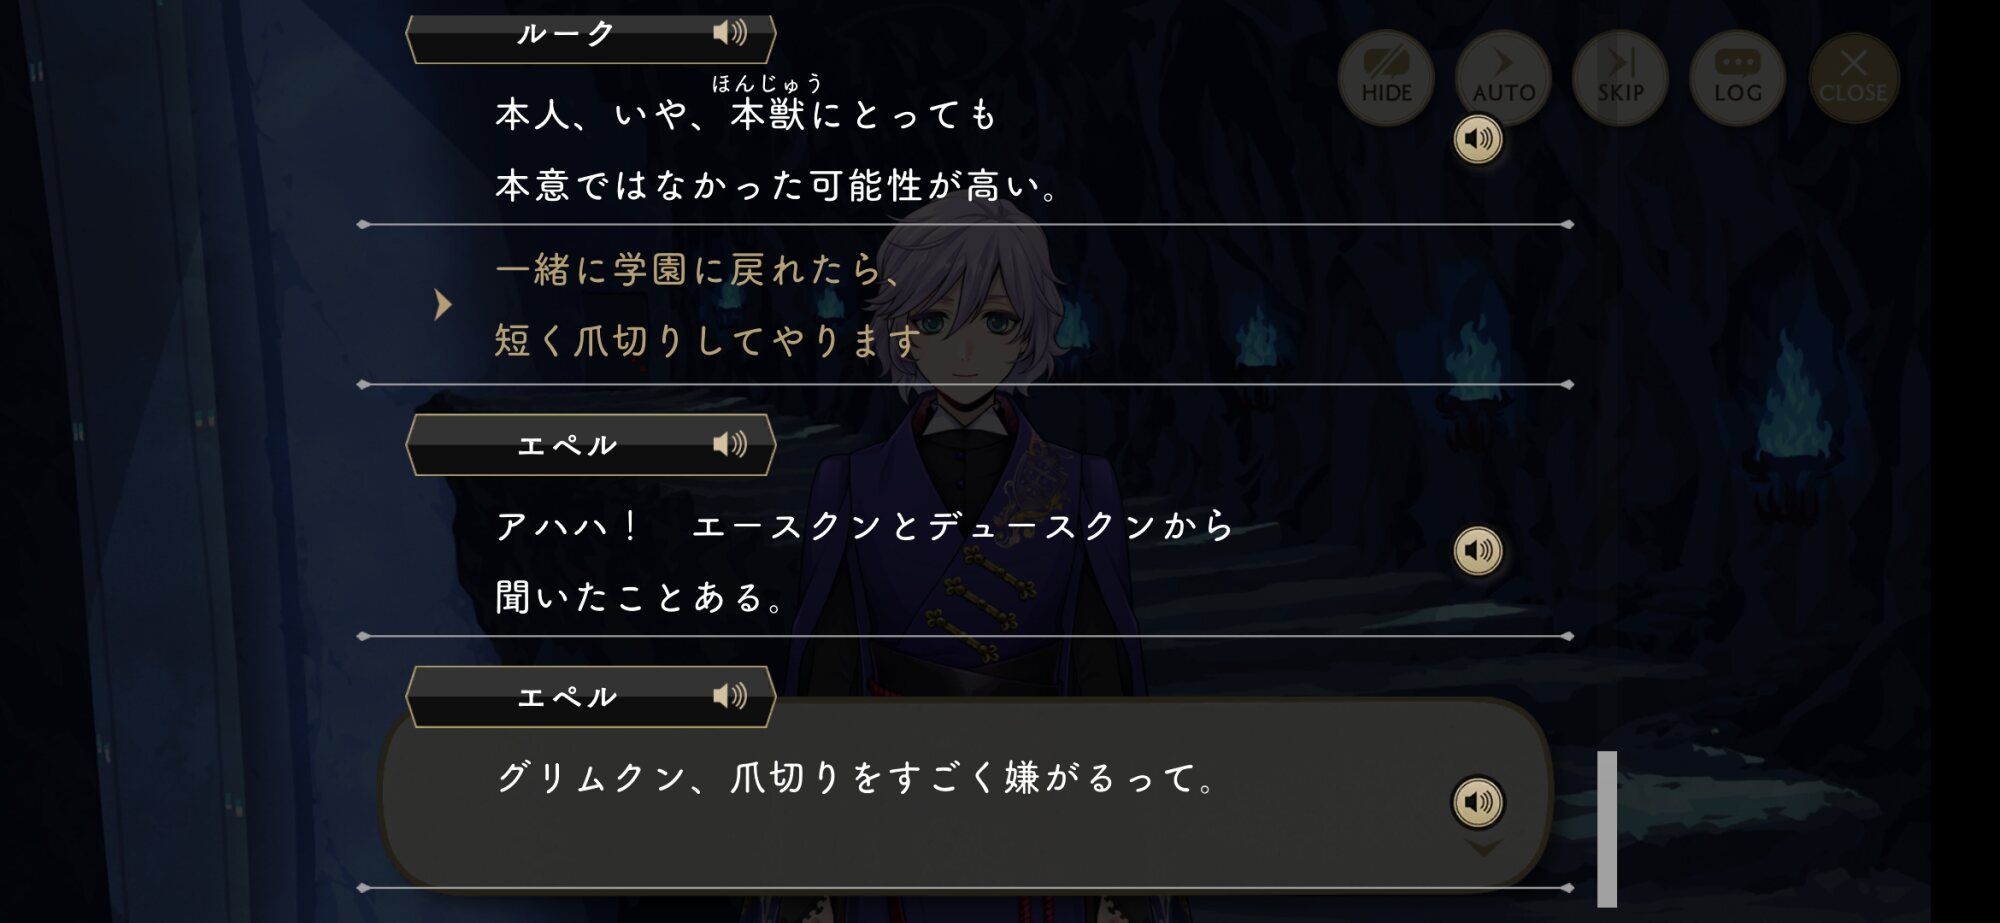Play voice icon in second エペル name tag
The width and height of the screenshot is (2000, 923).
[x=729, y=696]
